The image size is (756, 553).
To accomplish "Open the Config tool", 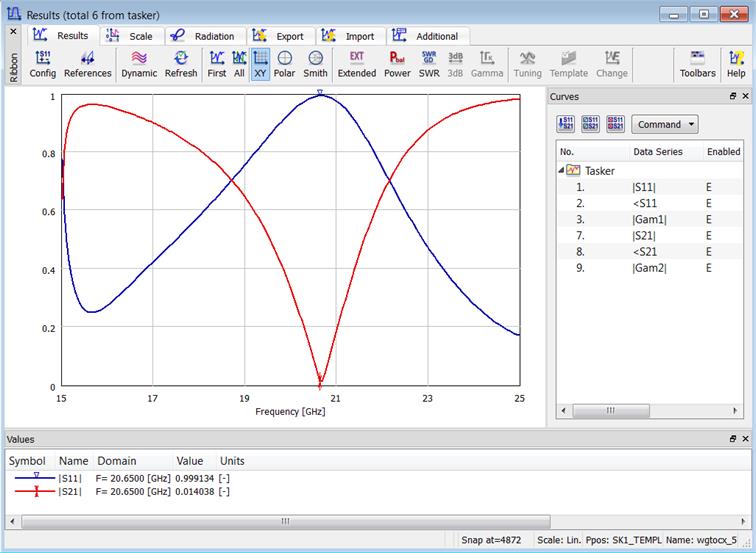I will click(42, 65).
